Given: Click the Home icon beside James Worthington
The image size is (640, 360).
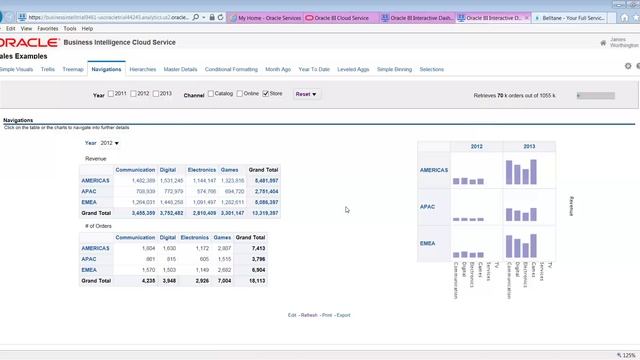Looking at the screenshot, I should point(603,43).
